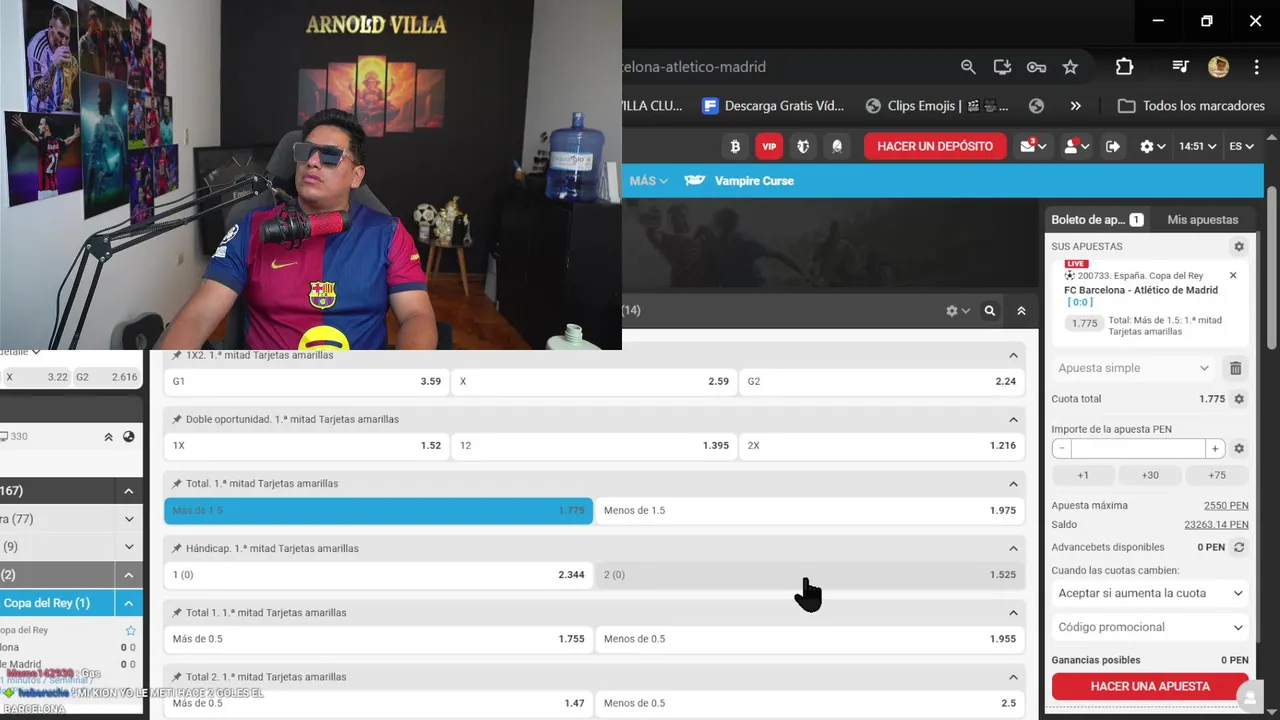Screen dimensions: 1280x720
Task: Open the Descarga Gratis Víd... bookmark
Action: [773, 106]
